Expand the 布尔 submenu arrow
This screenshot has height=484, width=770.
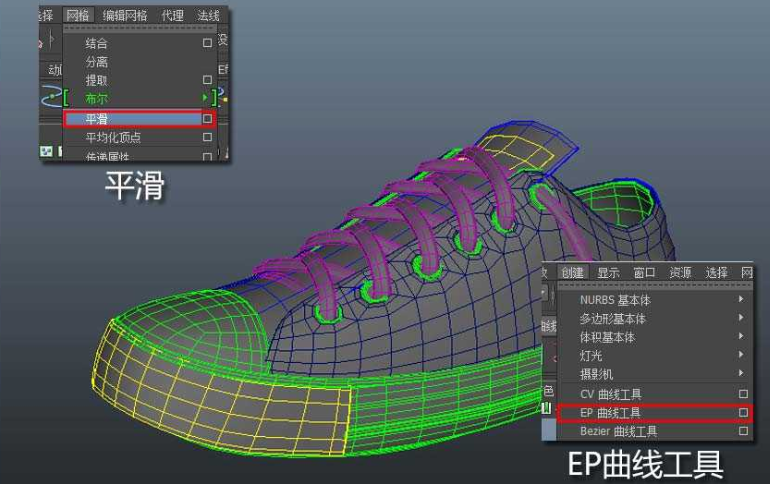(205, 98)
